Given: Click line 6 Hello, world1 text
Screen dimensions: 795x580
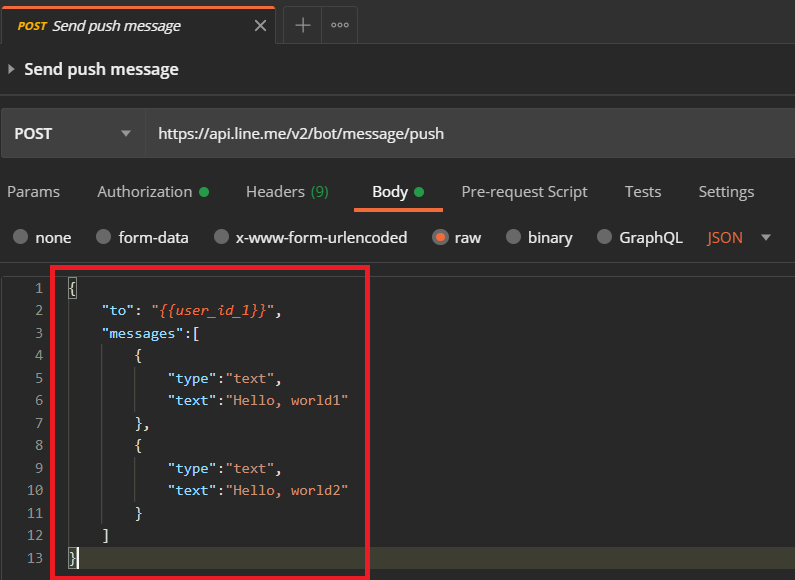Looking at the screenshot, I should point(287,401).
